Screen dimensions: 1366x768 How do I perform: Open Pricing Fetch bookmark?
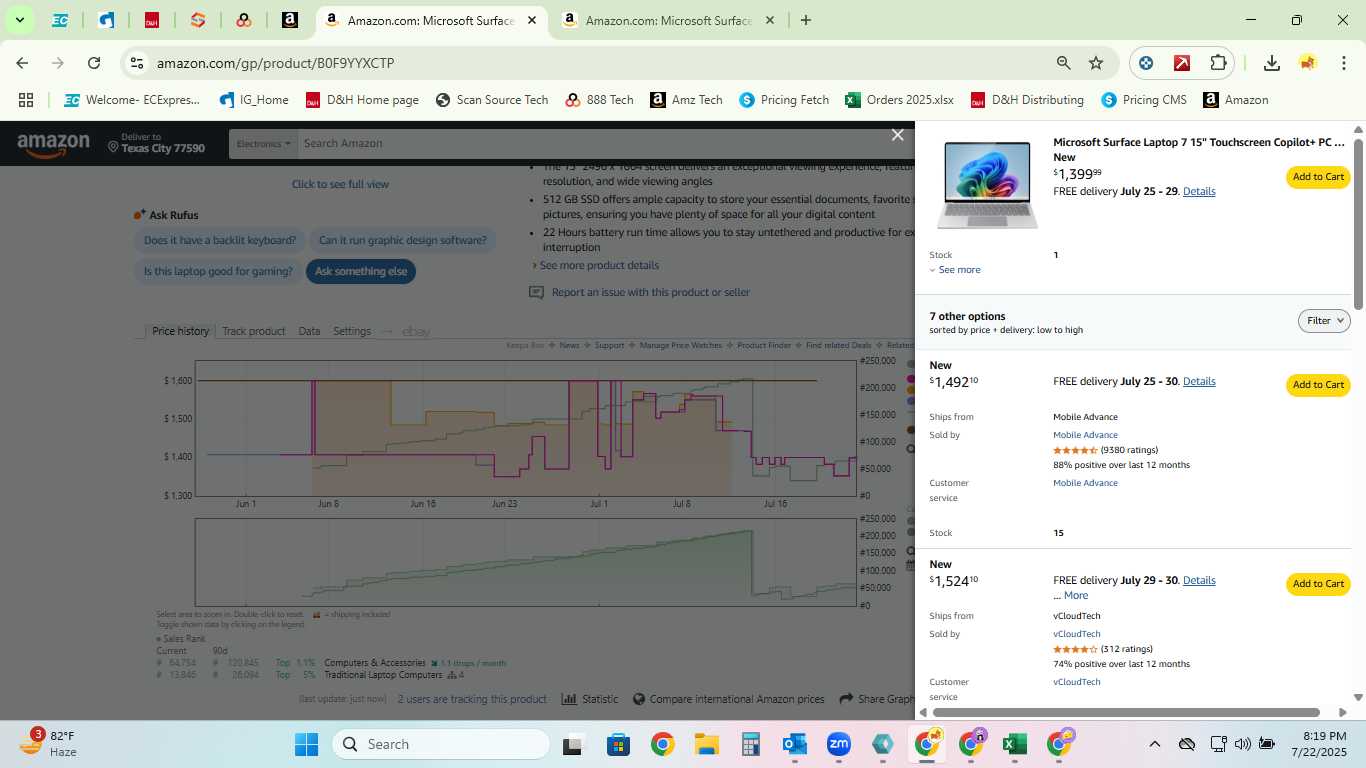(784, 100)
